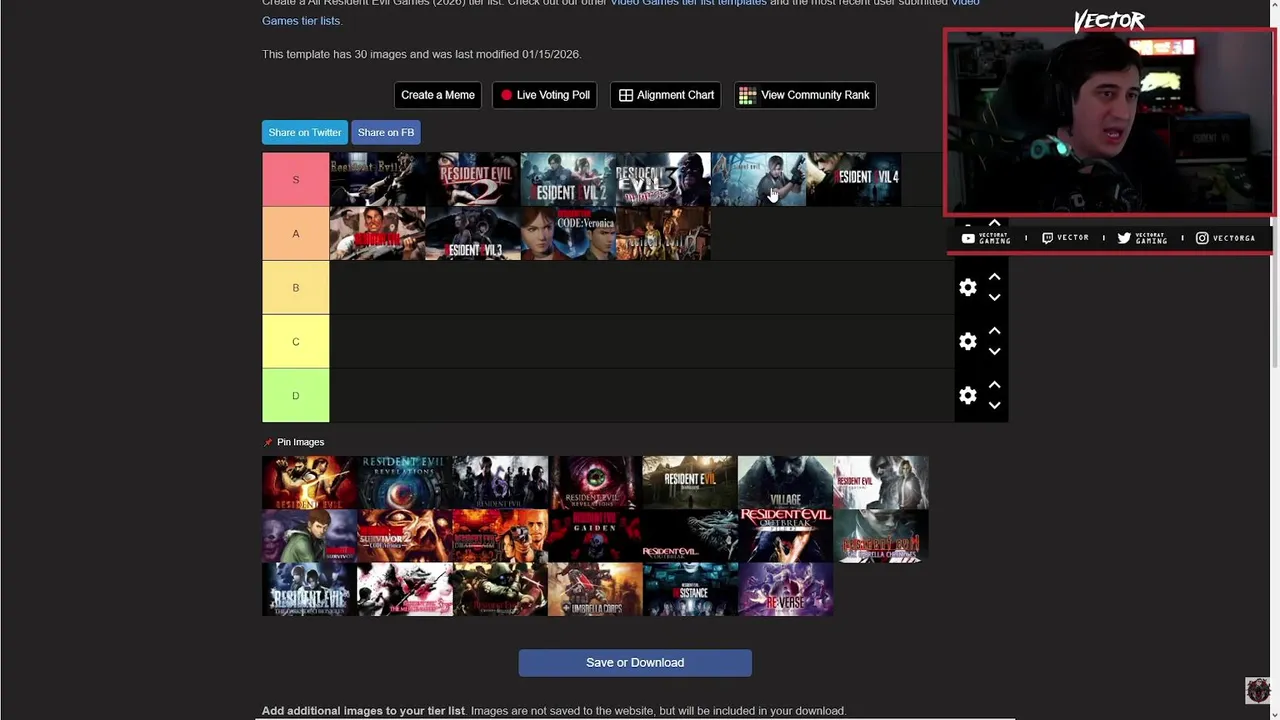Share on FB button
The width and height of the screenshot is (1280, 720).
click(386, 132)
